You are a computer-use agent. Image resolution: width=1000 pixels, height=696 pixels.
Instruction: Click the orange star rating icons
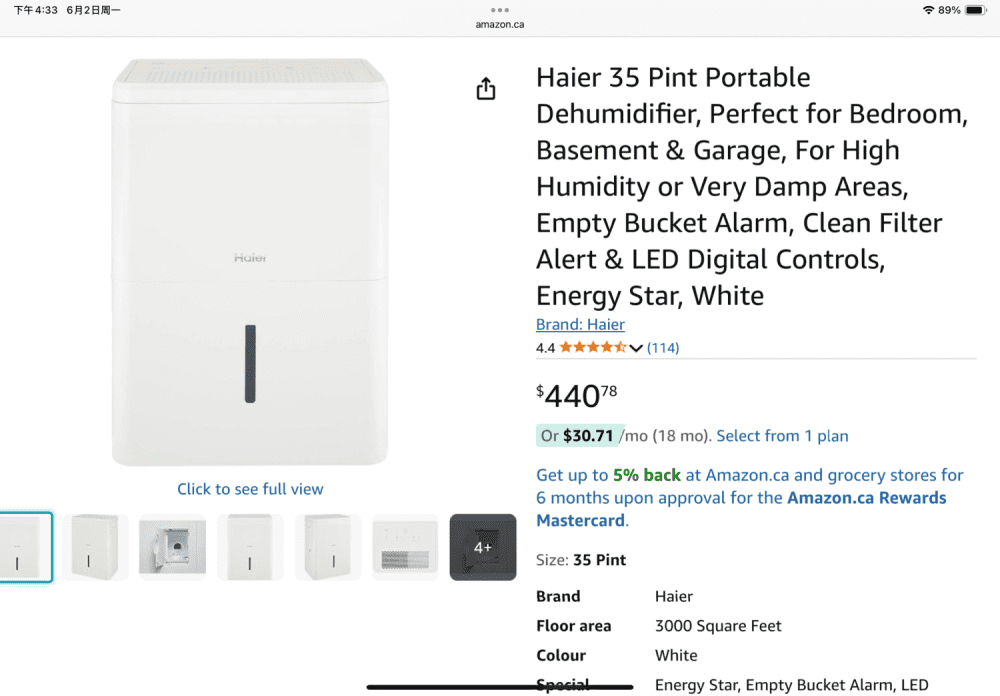pos(593,348)
